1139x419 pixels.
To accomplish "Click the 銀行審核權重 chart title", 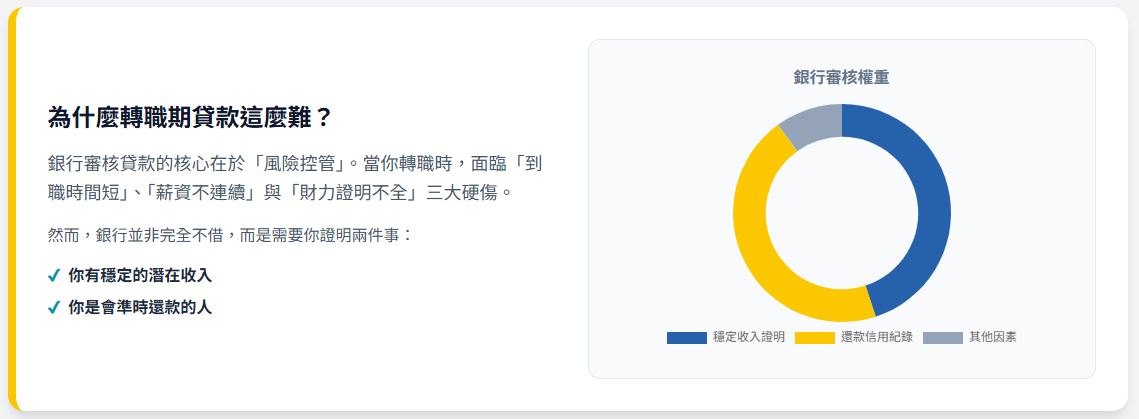I will point(841,77).
